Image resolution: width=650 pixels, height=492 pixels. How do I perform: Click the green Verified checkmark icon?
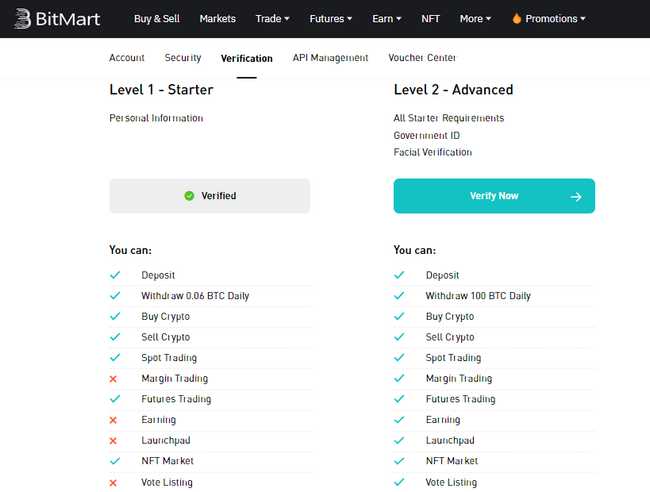189,196
